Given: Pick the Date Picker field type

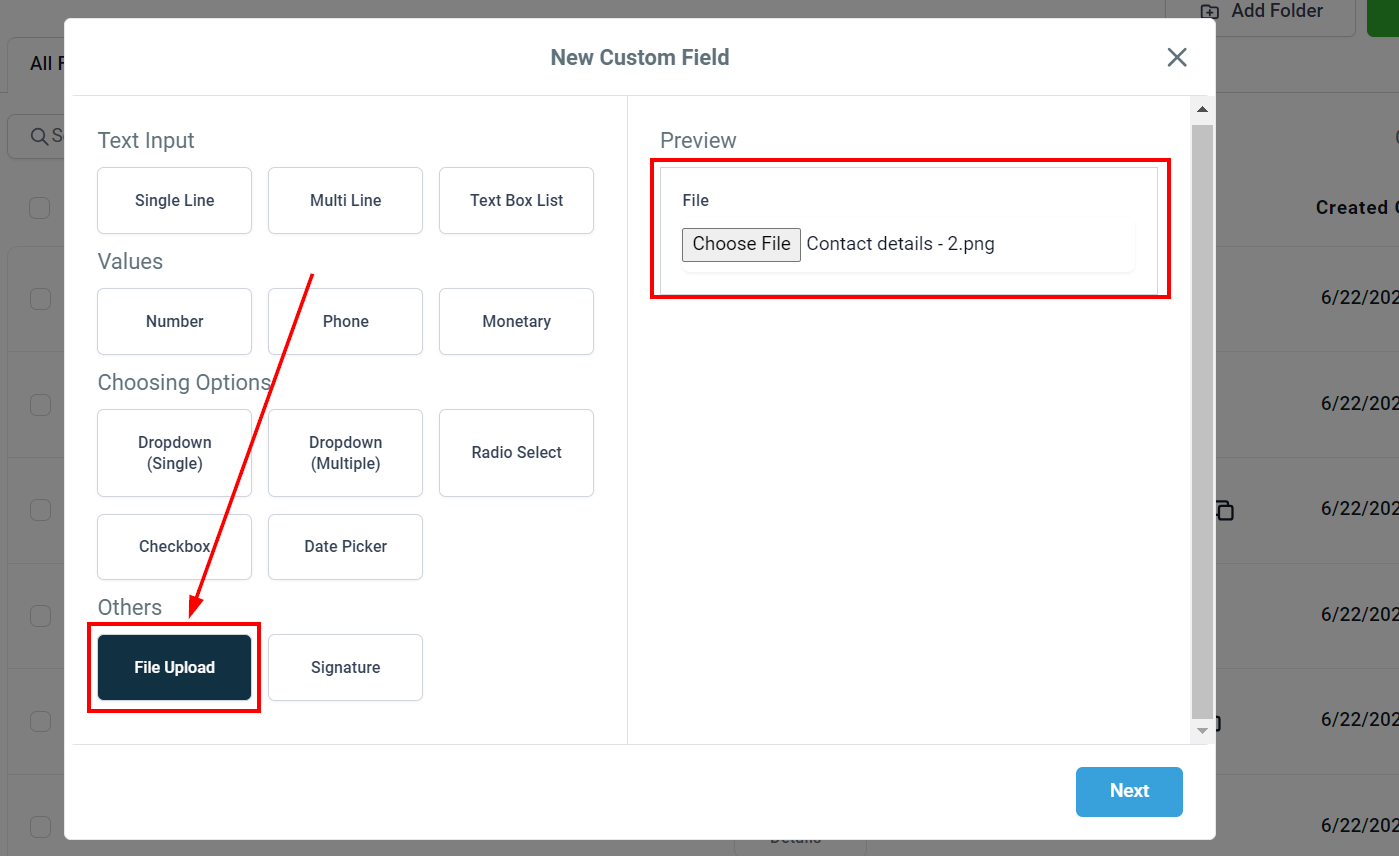Looking at the screenshot, I should [345, 547].
